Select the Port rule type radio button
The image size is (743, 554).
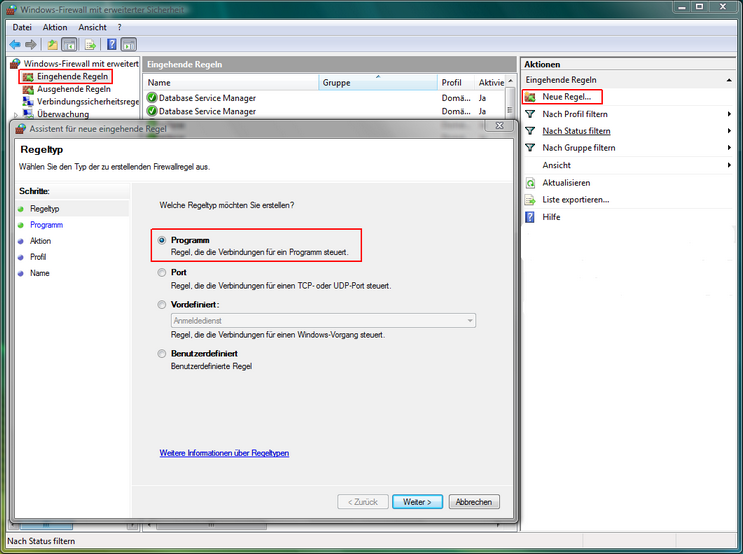162,272
